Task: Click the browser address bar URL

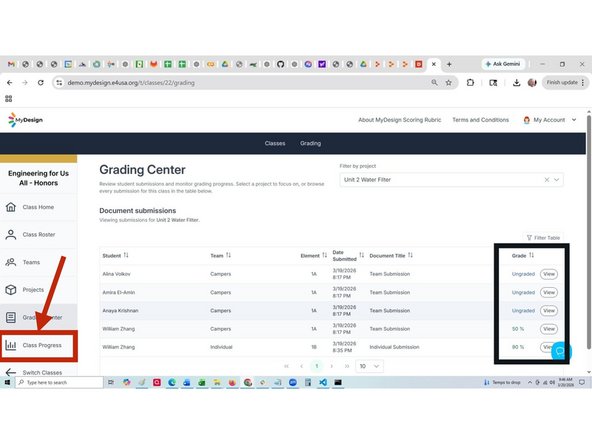Action: (x=131, y=83)
